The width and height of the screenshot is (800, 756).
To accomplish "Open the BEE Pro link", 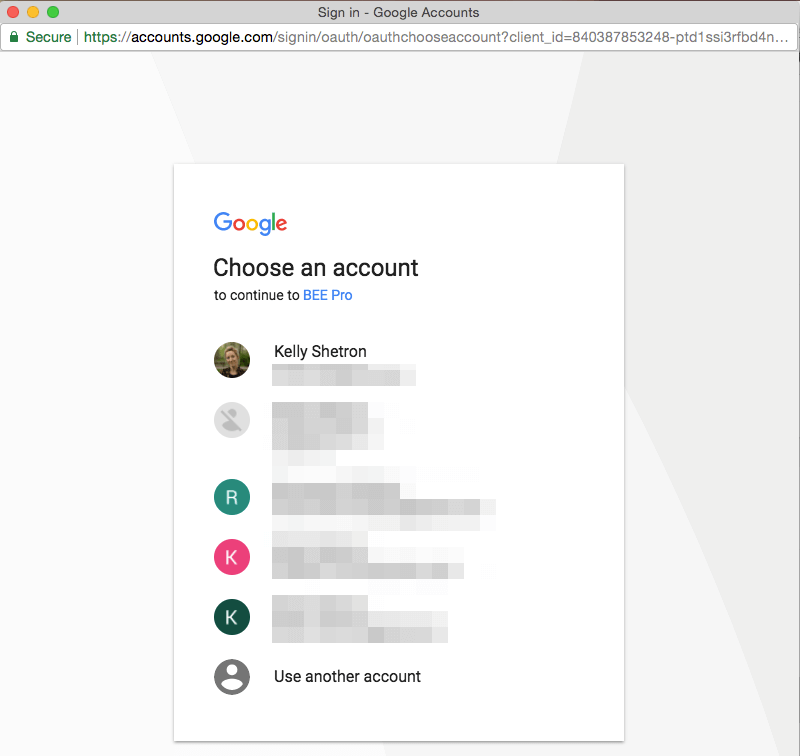I will pos(328,295).
